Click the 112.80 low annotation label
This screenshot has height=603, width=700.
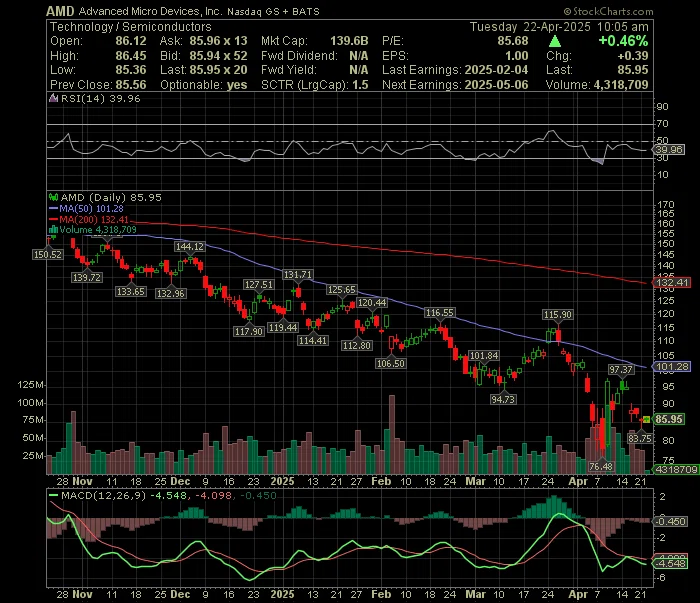click(357, 345)
